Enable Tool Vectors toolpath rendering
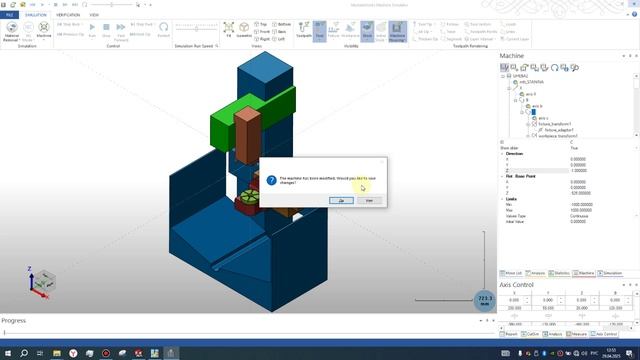 point(478,24)
